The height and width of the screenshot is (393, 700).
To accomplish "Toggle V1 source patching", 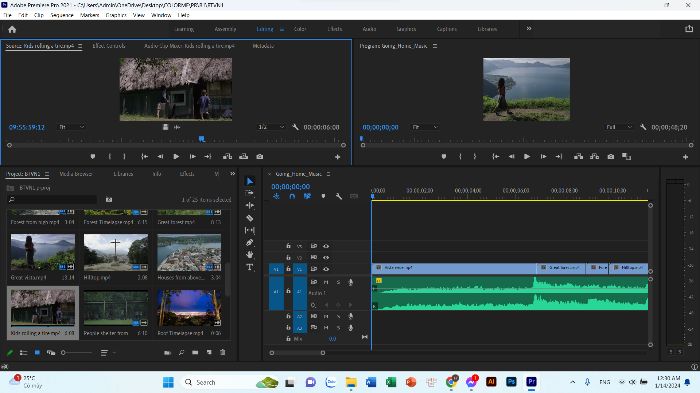I will tap(276, 269).
